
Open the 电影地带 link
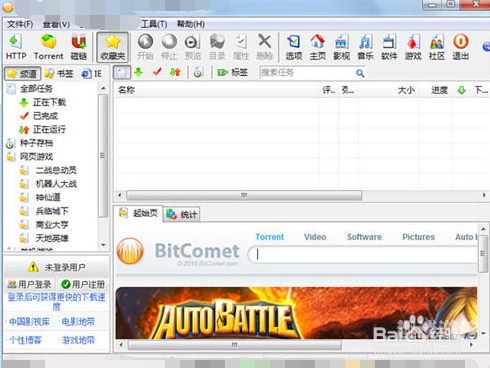(78, 322)
